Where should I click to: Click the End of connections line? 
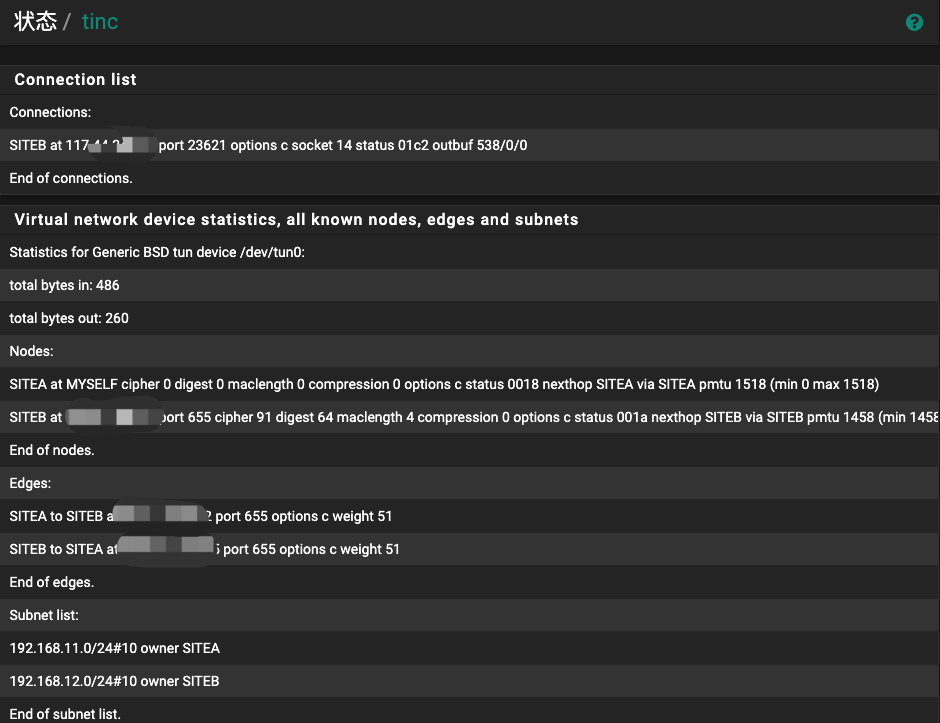coord(71,179)
